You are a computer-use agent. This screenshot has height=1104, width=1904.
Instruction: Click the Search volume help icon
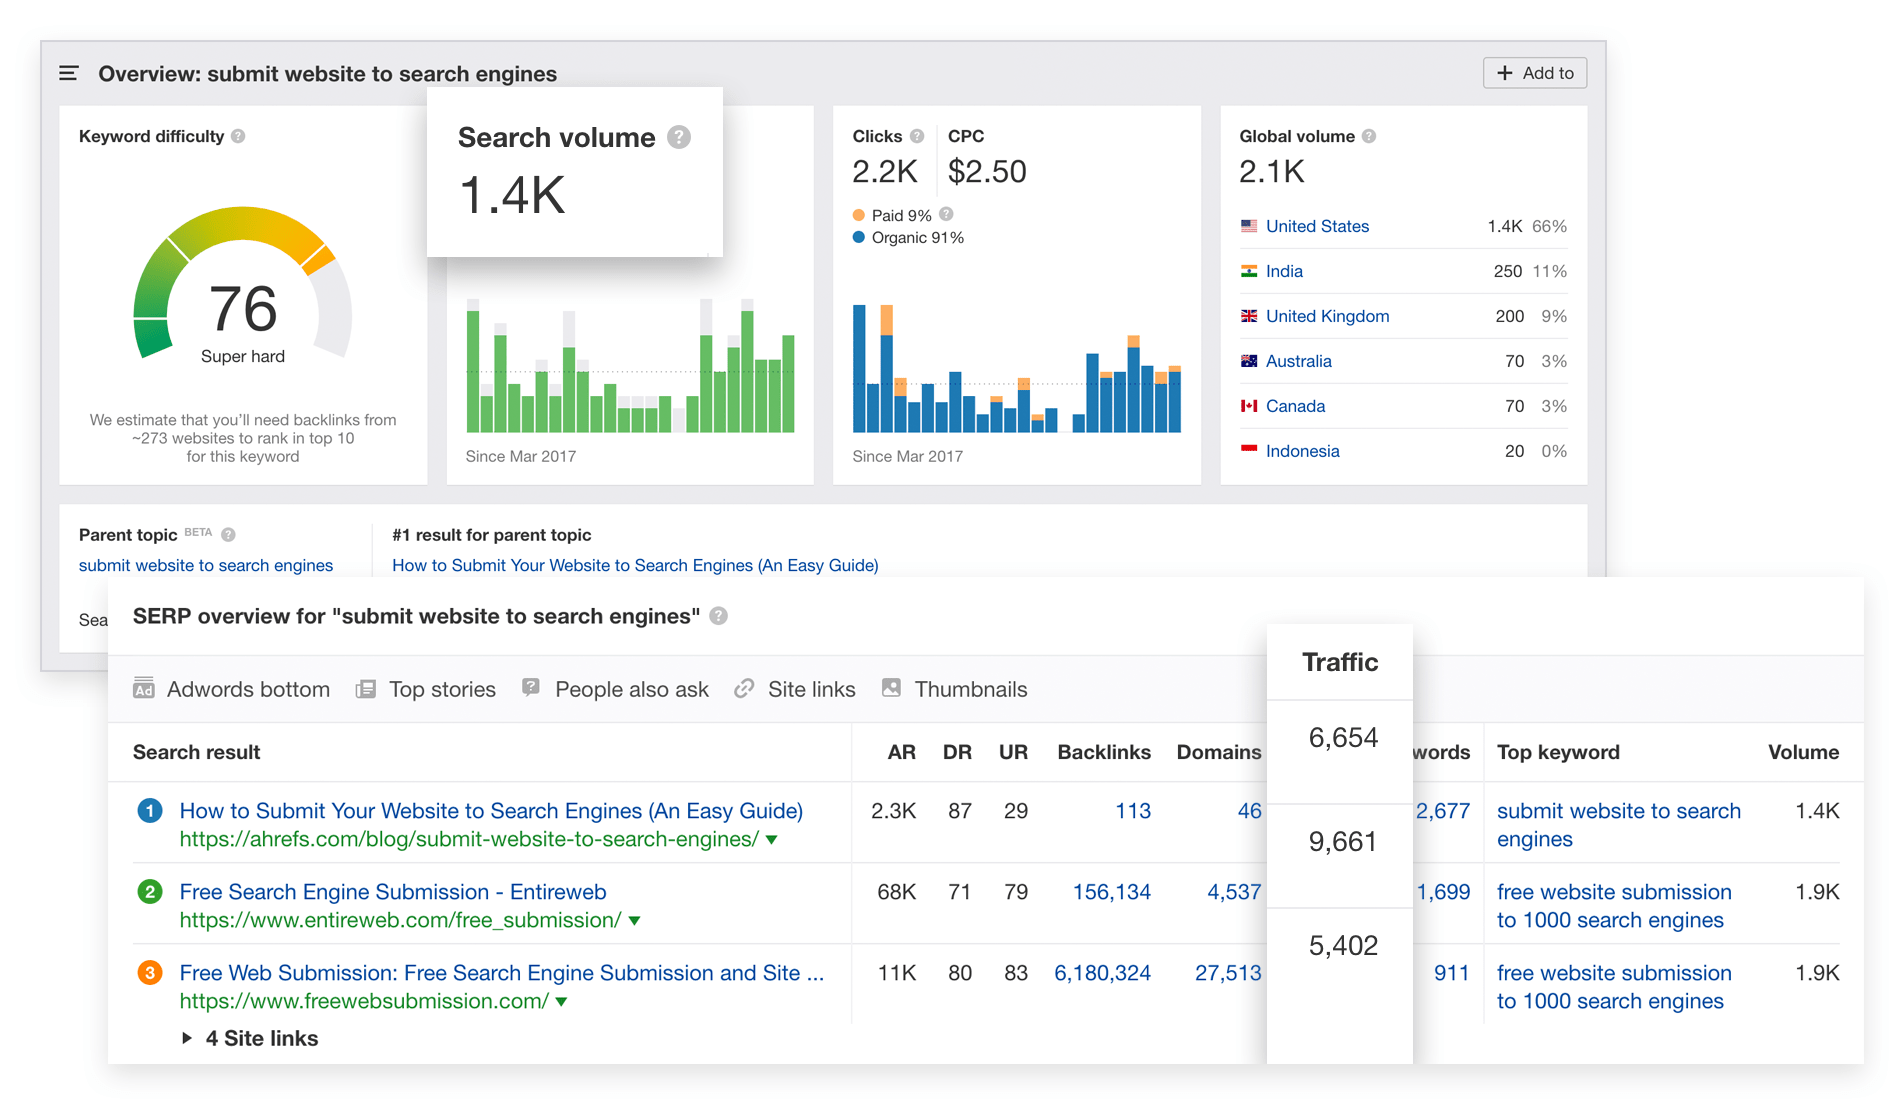[679, 137]
